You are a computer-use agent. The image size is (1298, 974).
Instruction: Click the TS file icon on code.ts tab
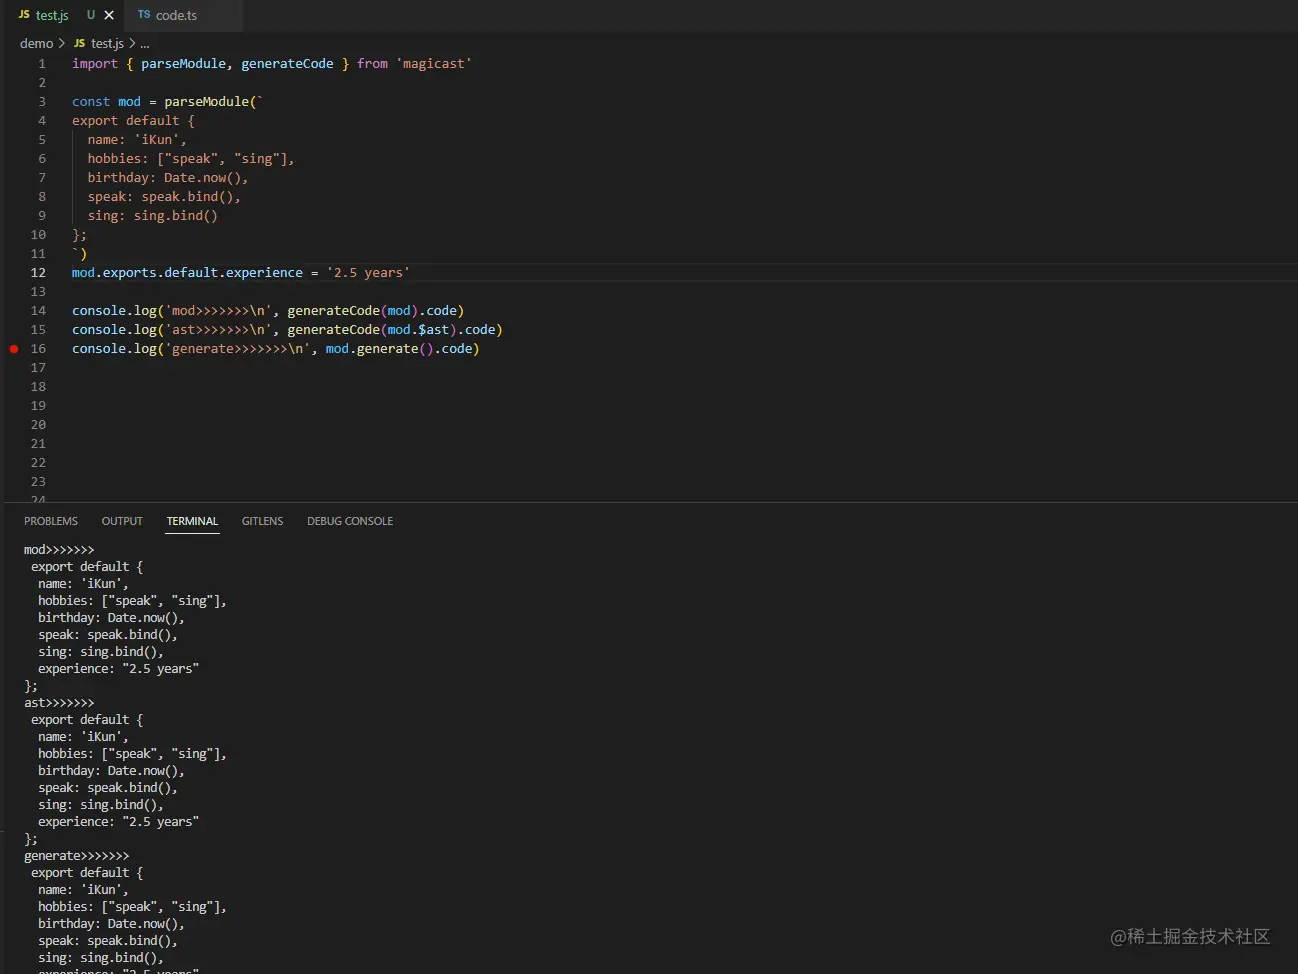pyautogui.click(x=144, y=15)
